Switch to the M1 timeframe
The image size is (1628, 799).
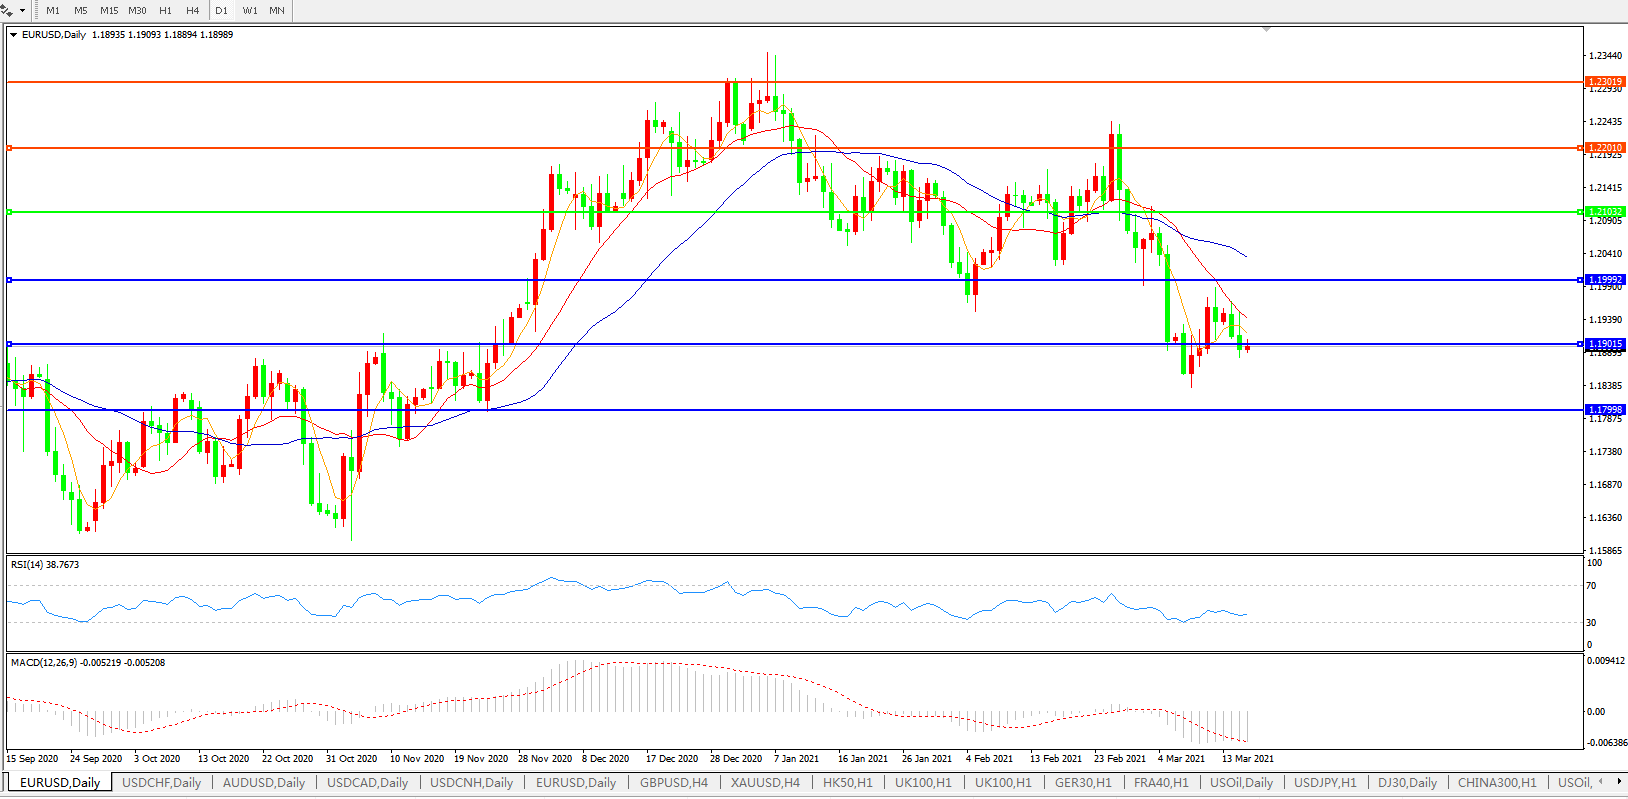point(53,10)
